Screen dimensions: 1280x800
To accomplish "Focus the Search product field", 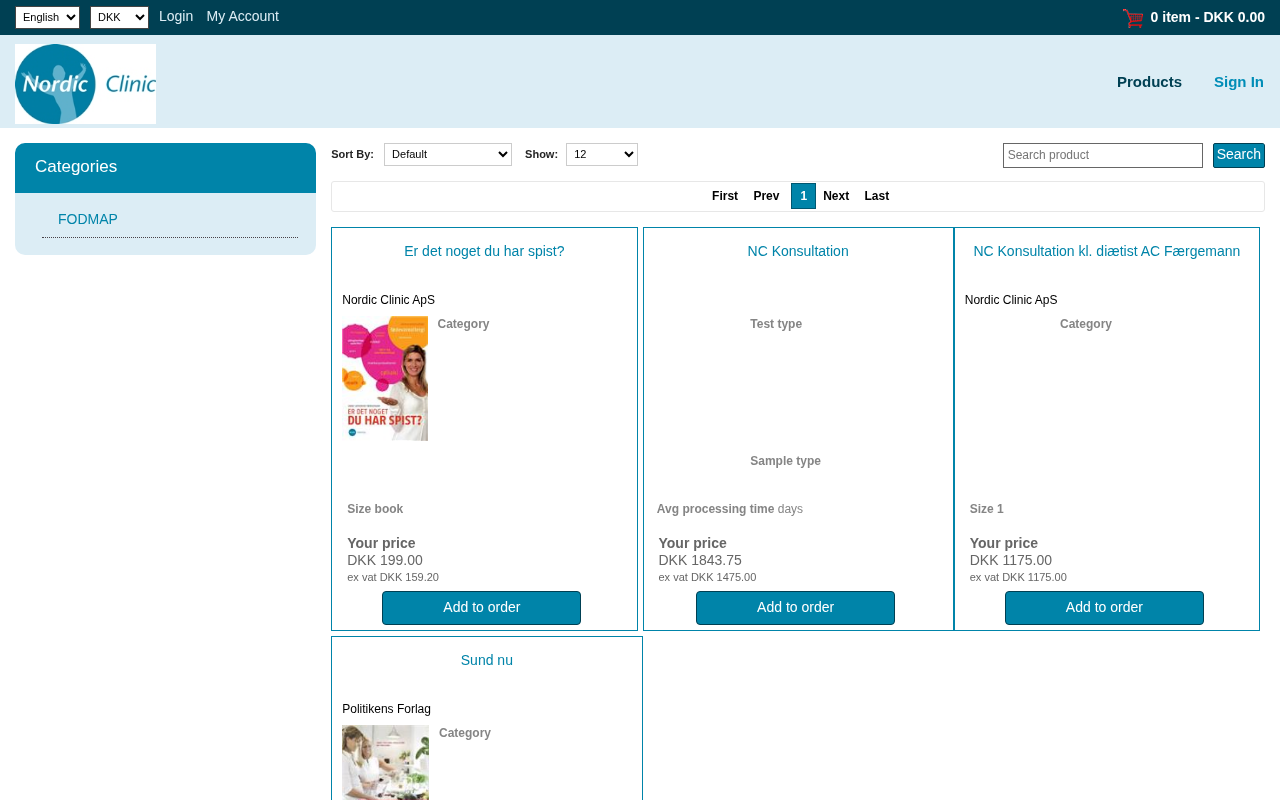I will point(1103,155).
